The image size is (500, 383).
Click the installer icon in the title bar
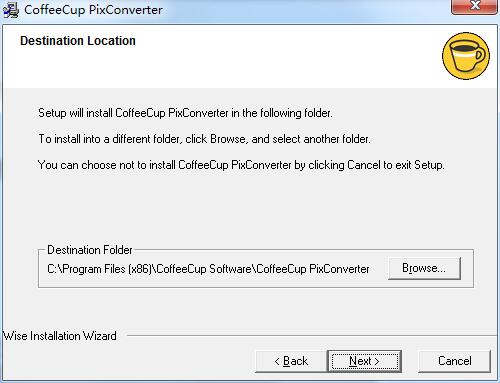point(11,10)
